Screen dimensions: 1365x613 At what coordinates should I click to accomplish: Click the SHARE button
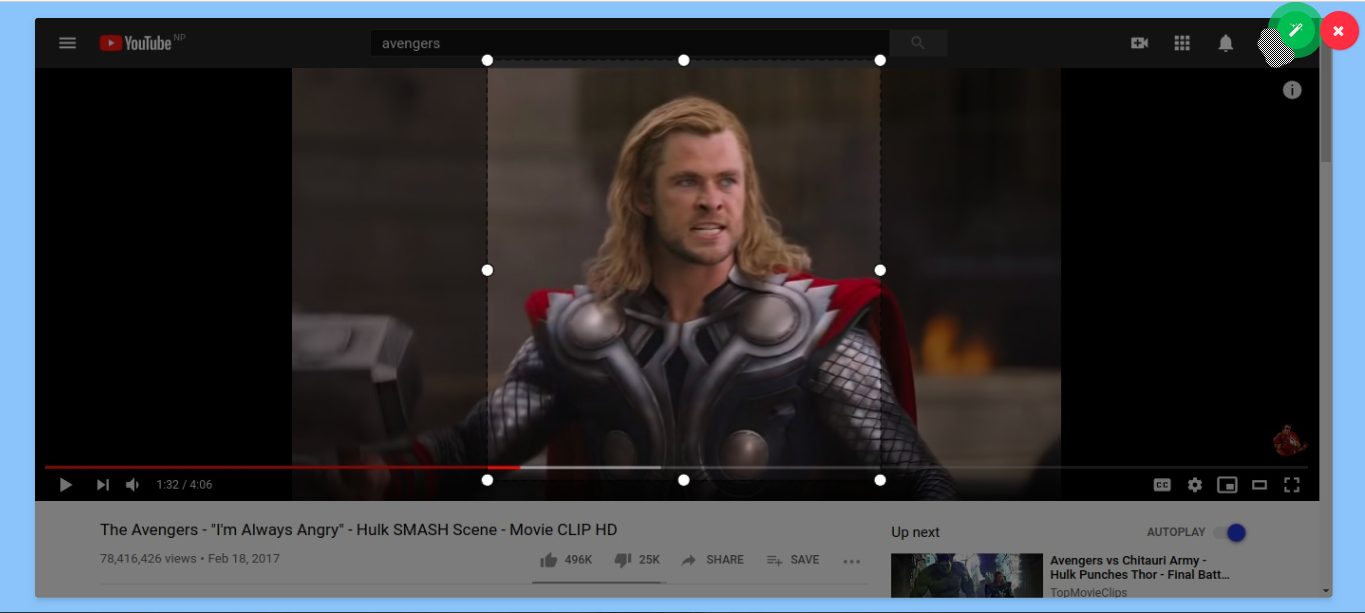pyautogui.click(x=712, y=560)
